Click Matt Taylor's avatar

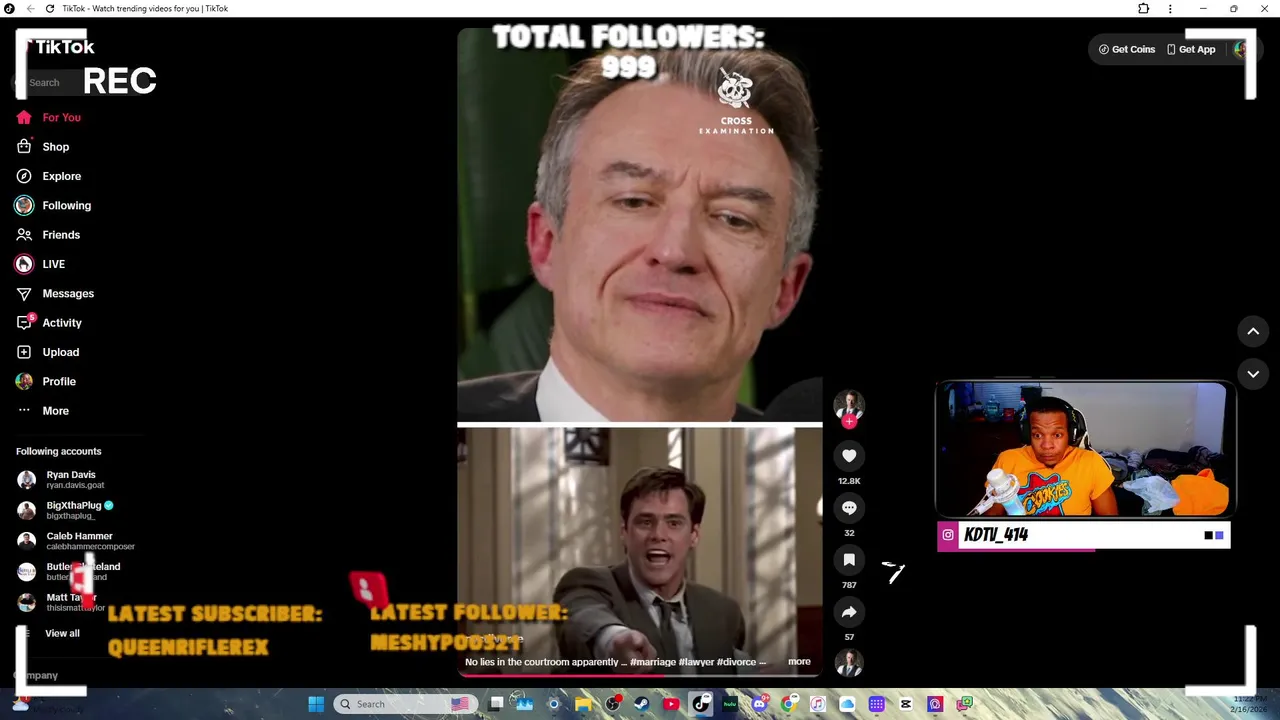[x=27, y=602]
